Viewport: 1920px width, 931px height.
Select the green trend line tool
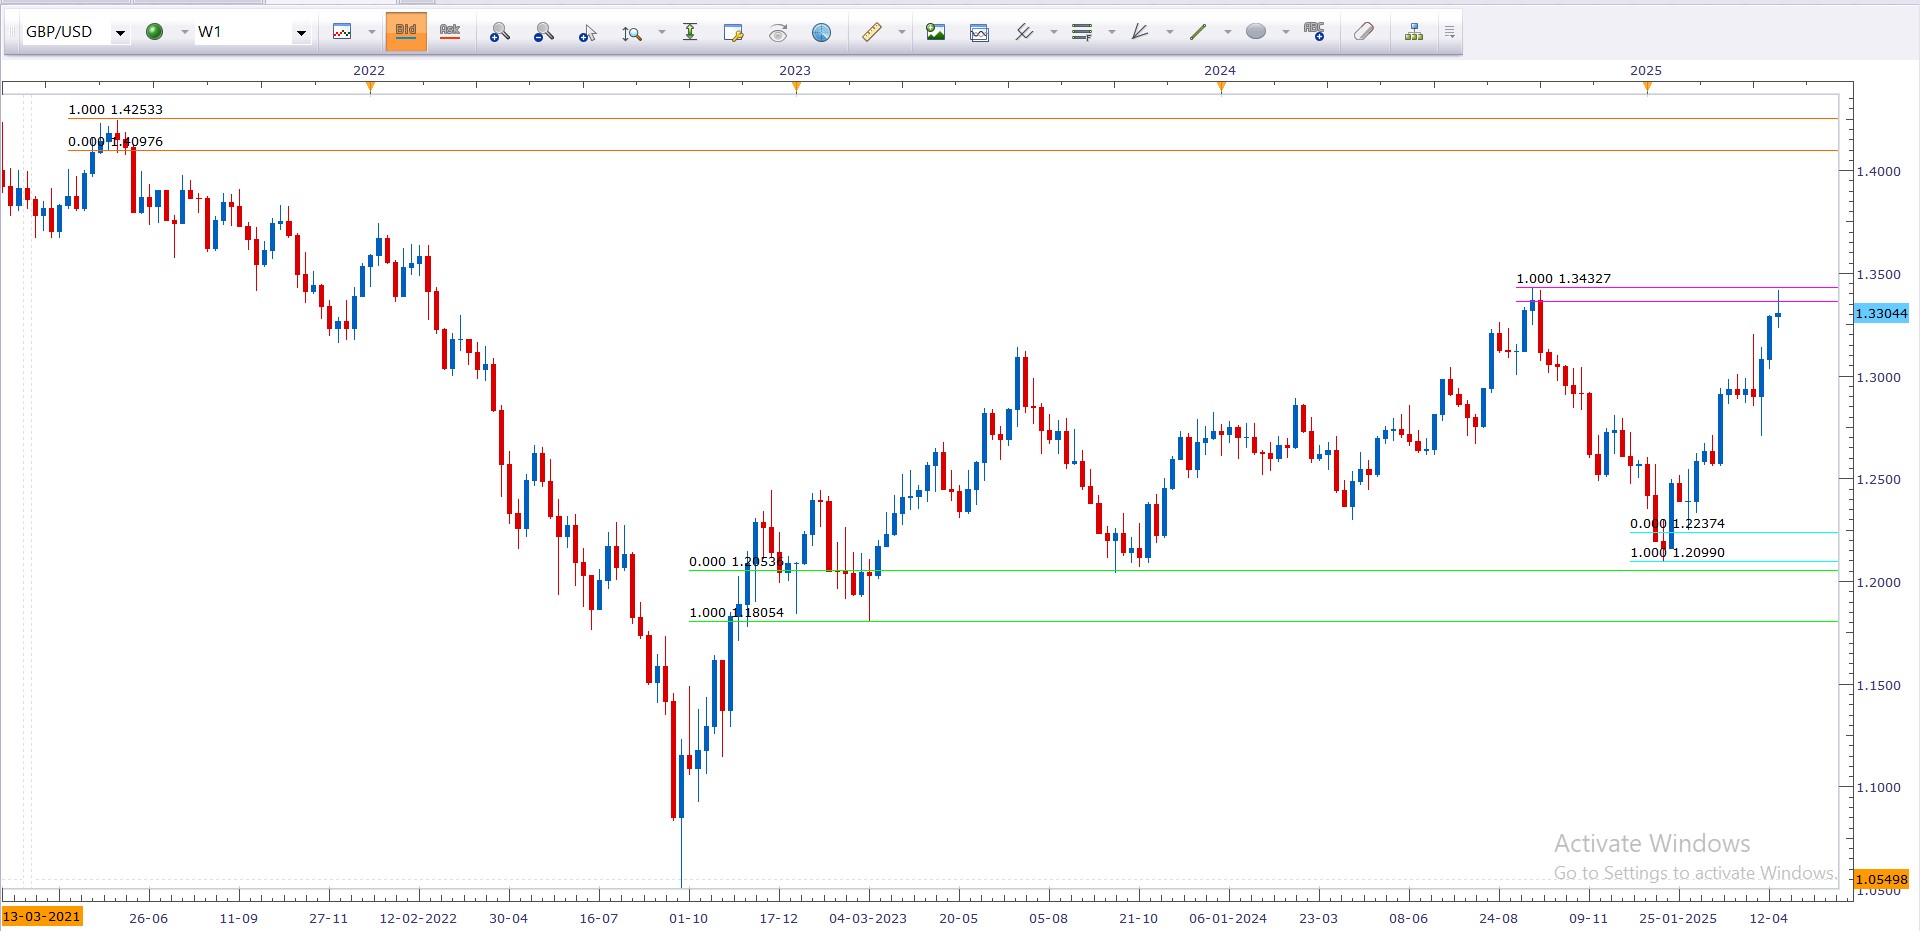pyautogui.click(x=1198, y=33)
